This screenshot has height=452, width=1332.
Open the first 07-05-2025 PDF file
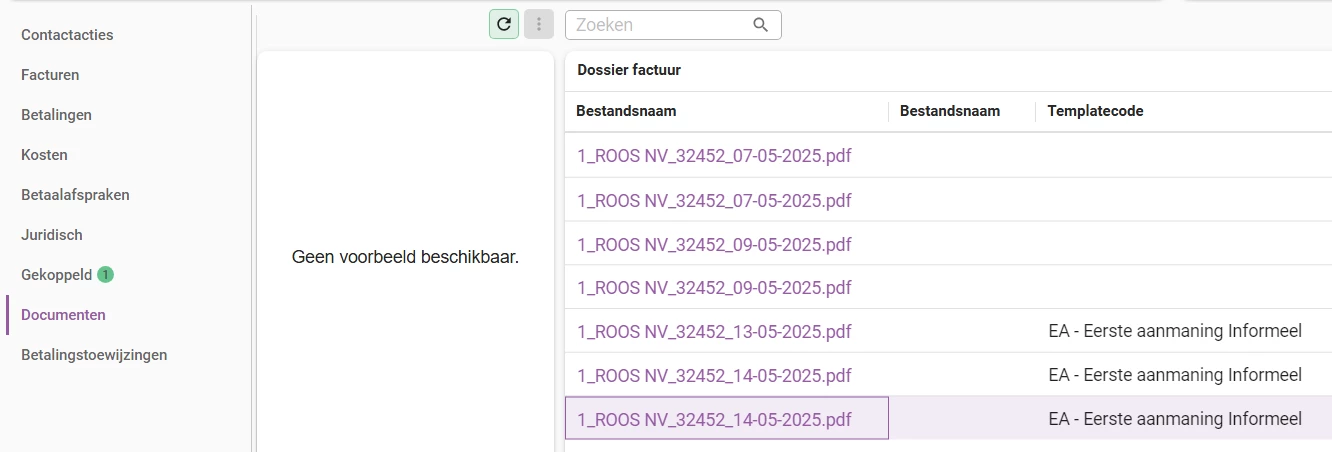point(715,156)
